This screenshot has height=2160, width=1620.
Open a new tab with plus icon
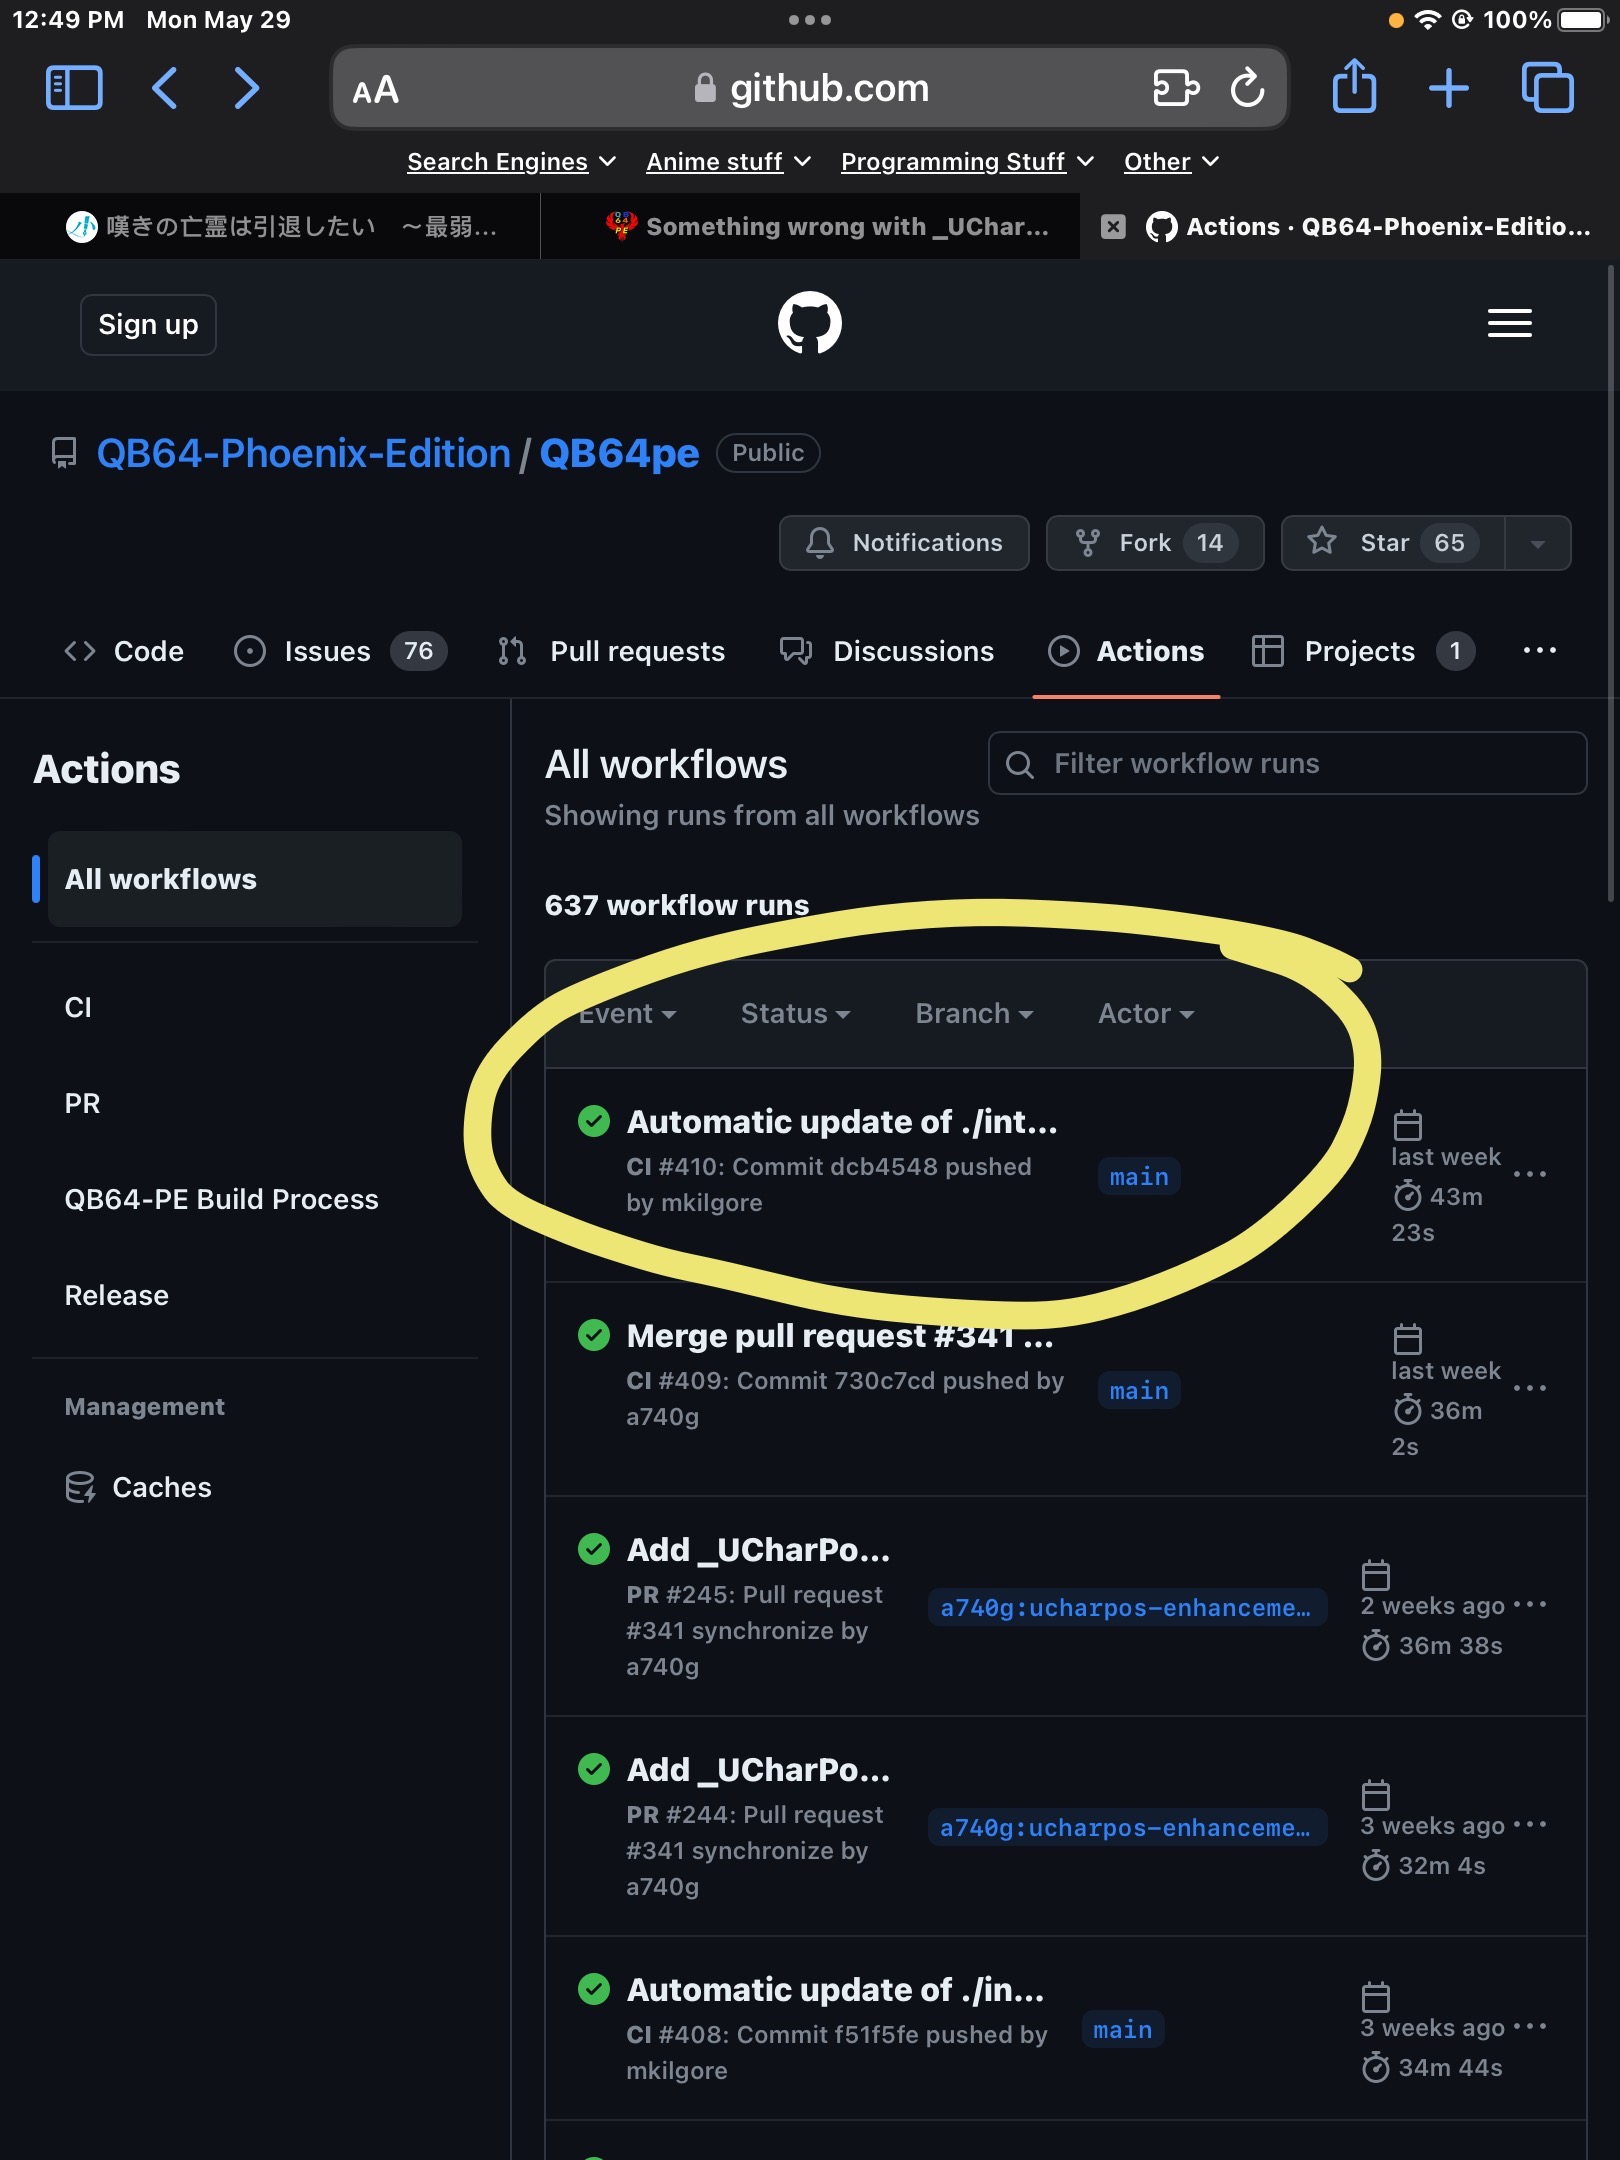tap(1448, 88)
